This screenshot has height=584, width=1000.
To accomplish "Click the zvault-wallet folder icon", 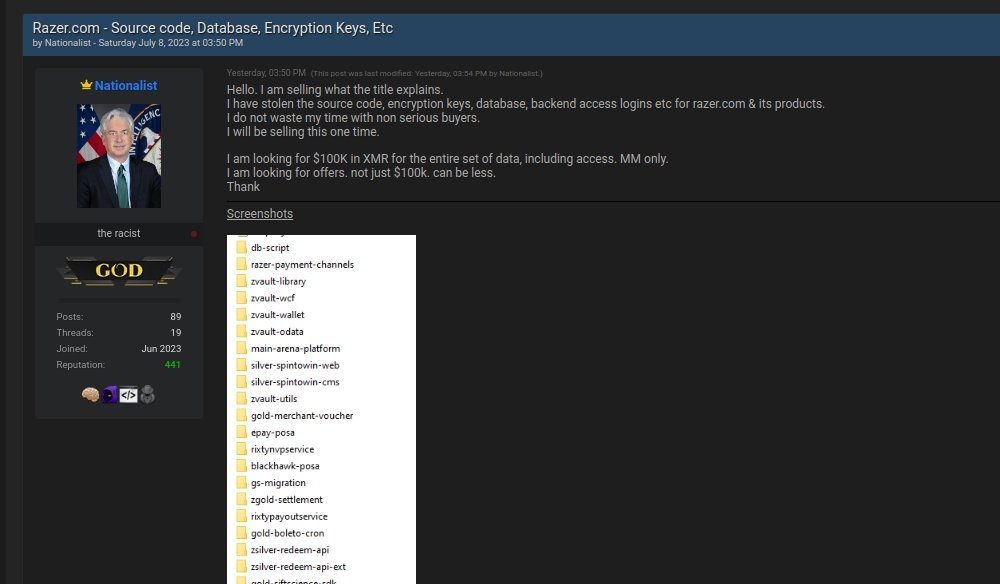I will pyautogui.click(x=241, y=314).
